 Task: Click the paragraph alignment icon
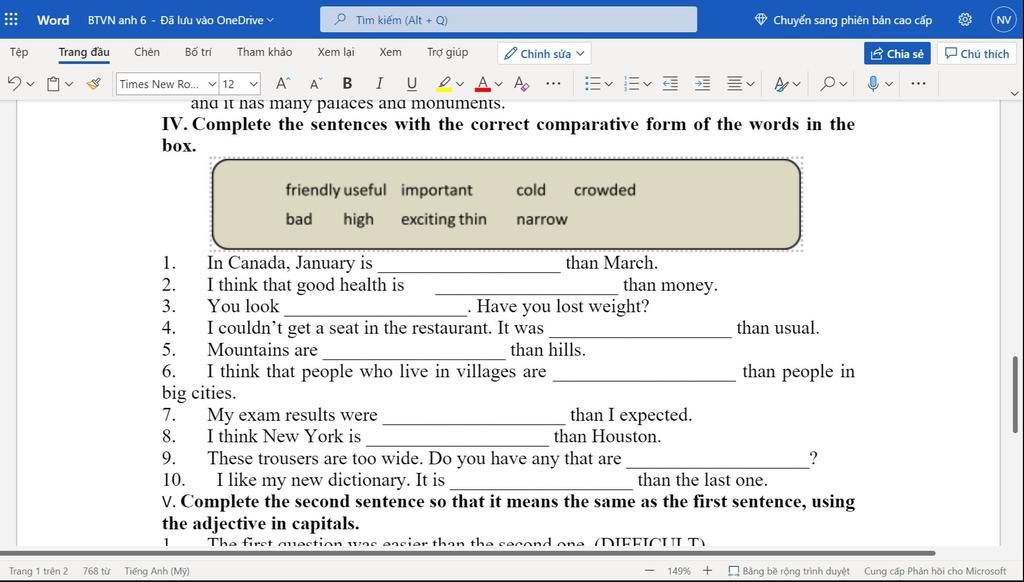point(735,84)
